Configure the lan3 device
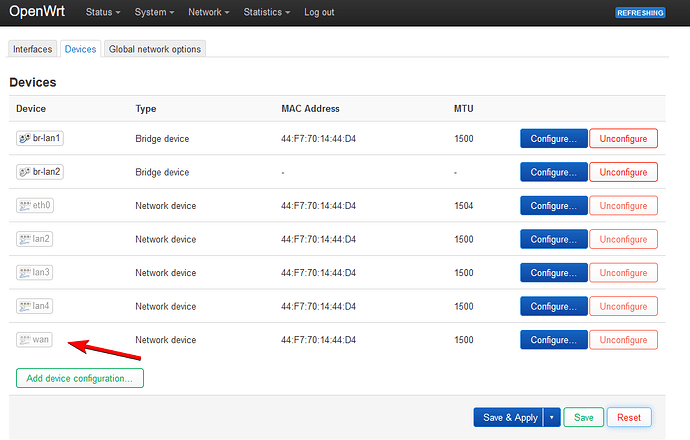 (554, 273)
